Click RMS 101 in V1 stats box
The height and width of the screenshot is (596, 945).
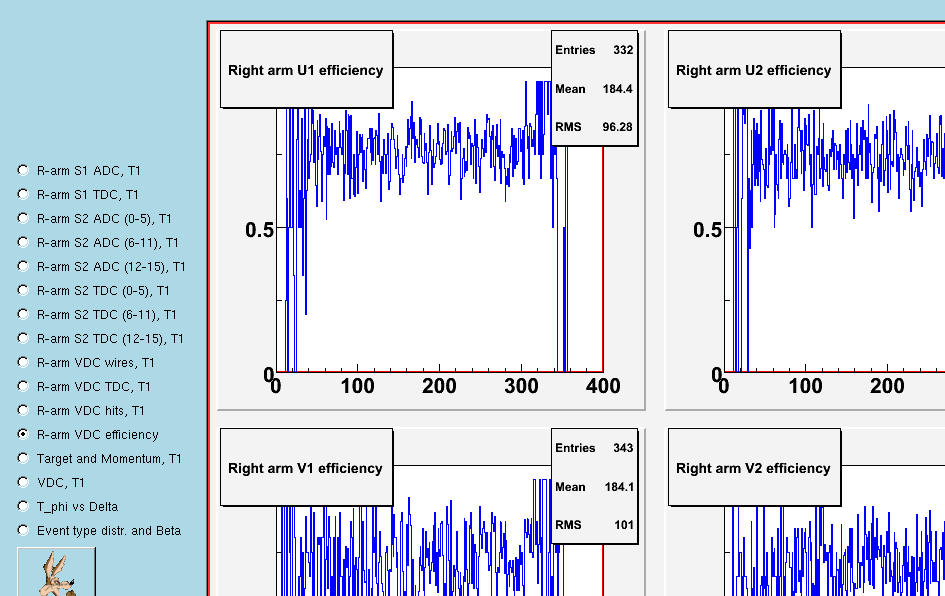(x=594, y=525)
